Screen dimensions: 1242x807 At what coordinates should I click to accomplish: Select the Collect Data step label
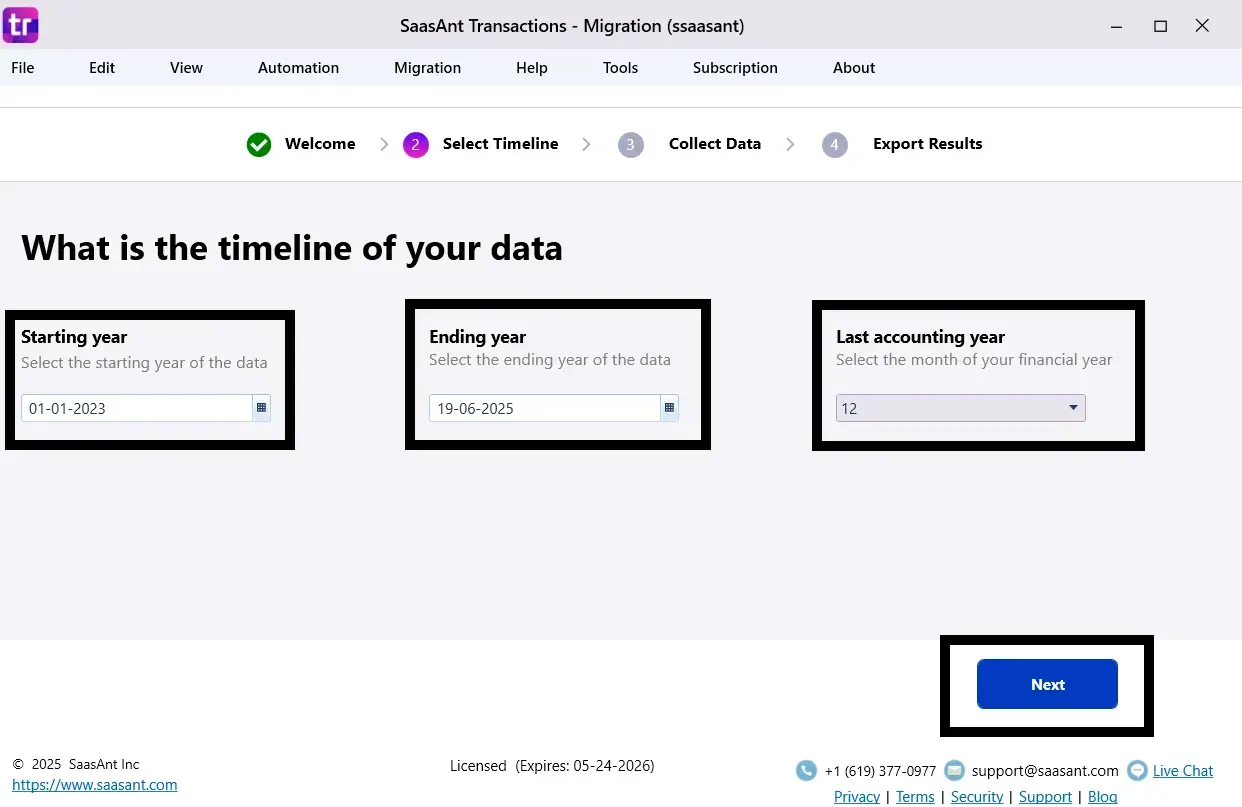tap(715, 144)
